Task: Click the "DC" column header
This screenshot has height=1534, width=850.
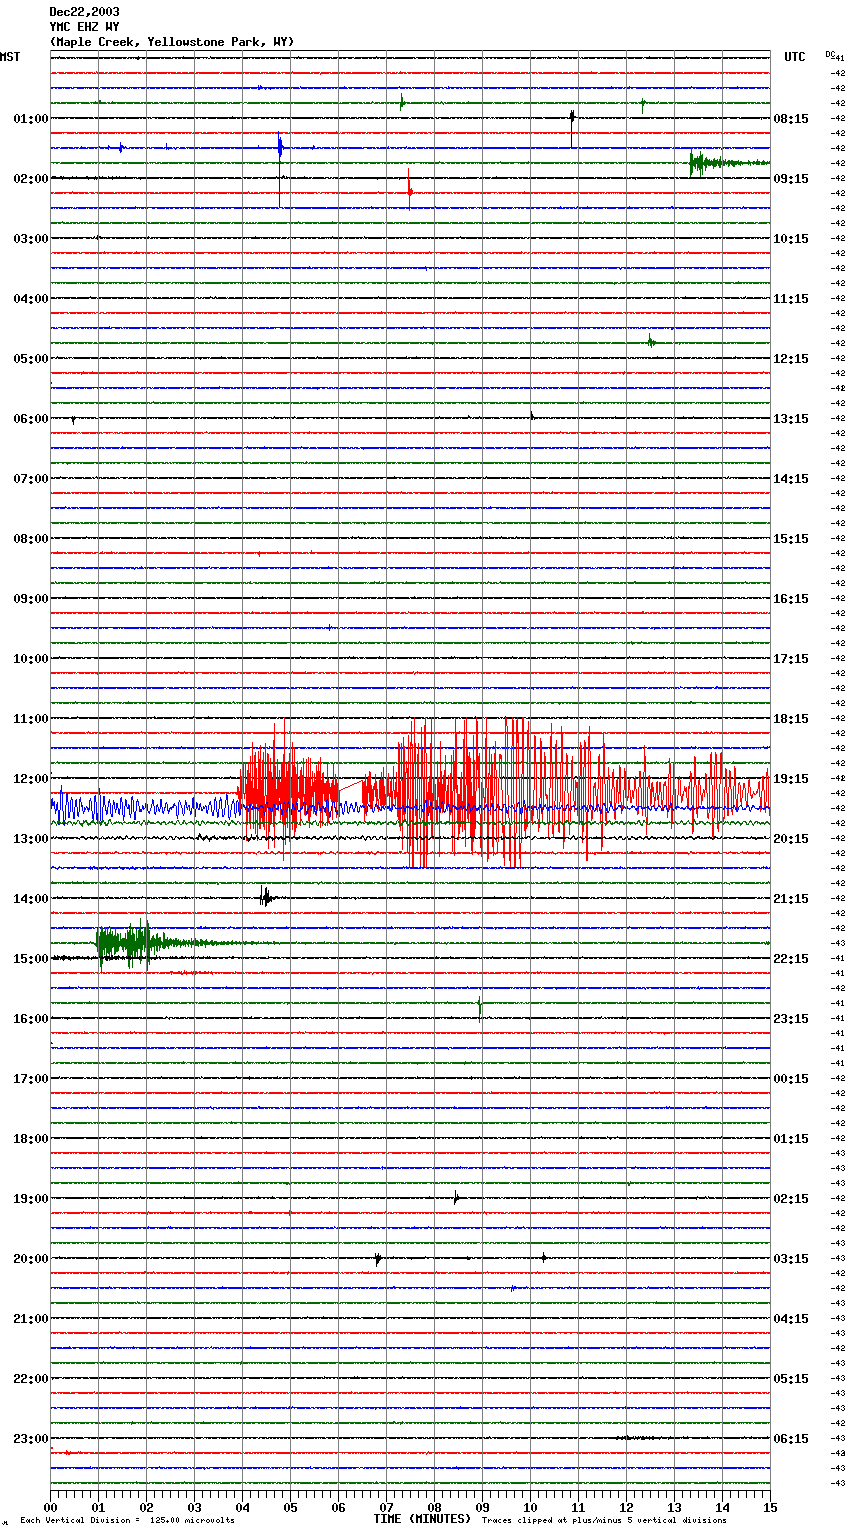Action: 830,54
